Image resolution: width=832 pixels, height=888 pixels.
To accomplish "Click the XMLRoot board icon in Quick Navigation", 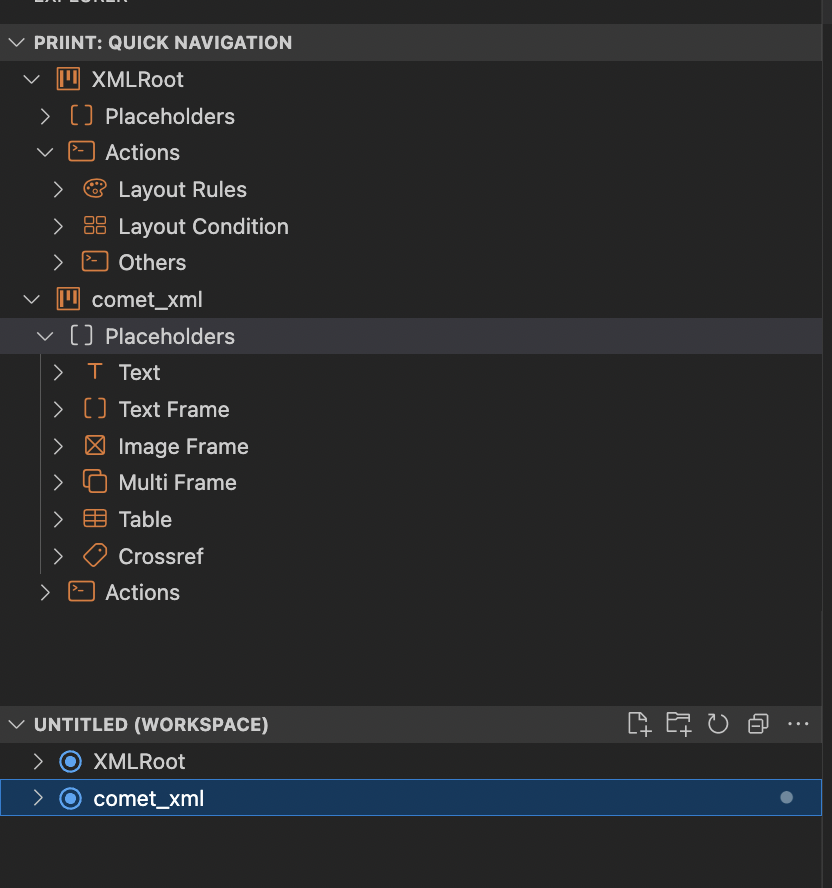I will (x=69, y=79).
